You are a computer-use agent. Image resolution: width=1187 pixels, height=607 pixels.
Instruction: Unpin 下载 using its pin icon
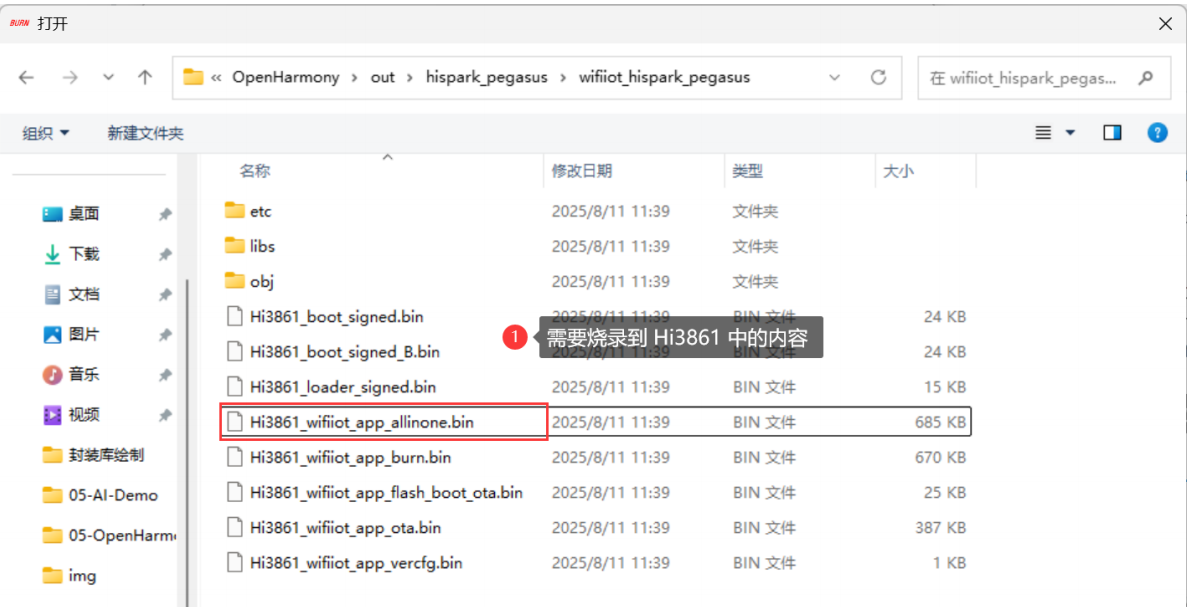click(164, 255)
